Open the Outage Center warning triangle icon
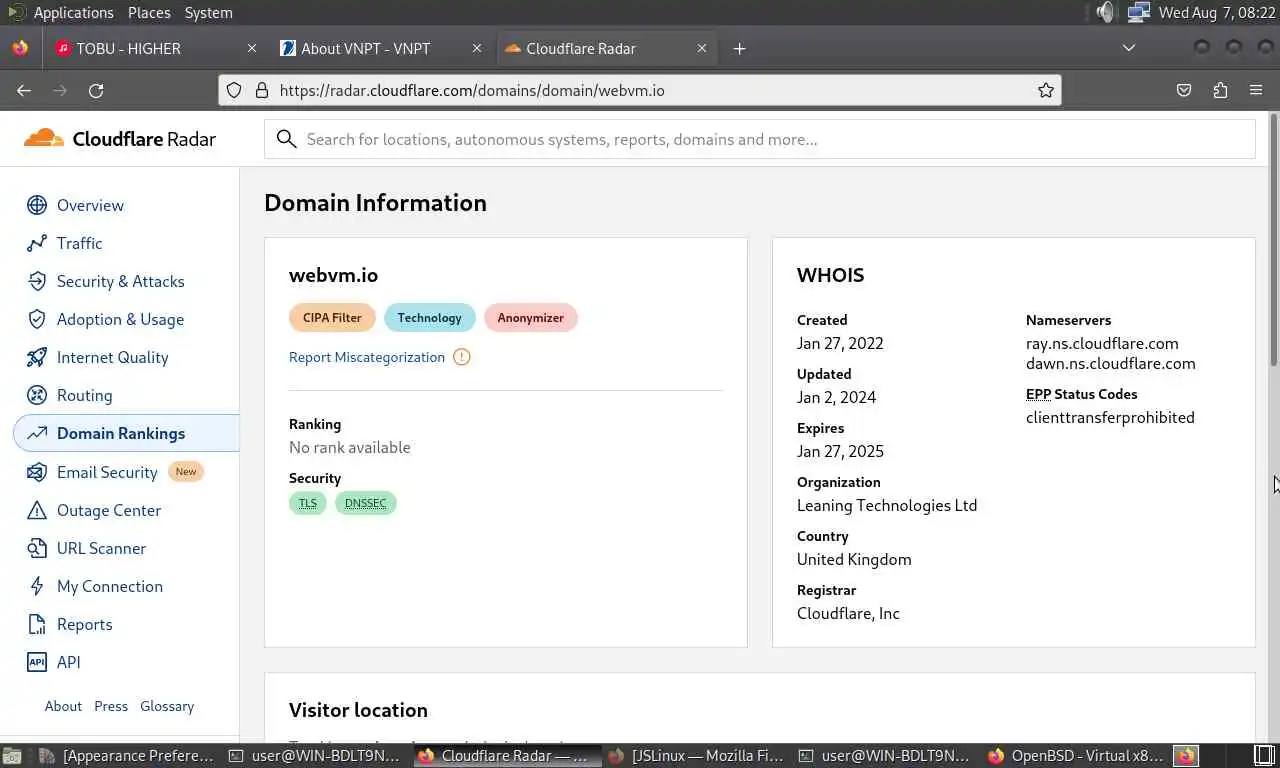The image size is (1280, 768). point(37,510)
